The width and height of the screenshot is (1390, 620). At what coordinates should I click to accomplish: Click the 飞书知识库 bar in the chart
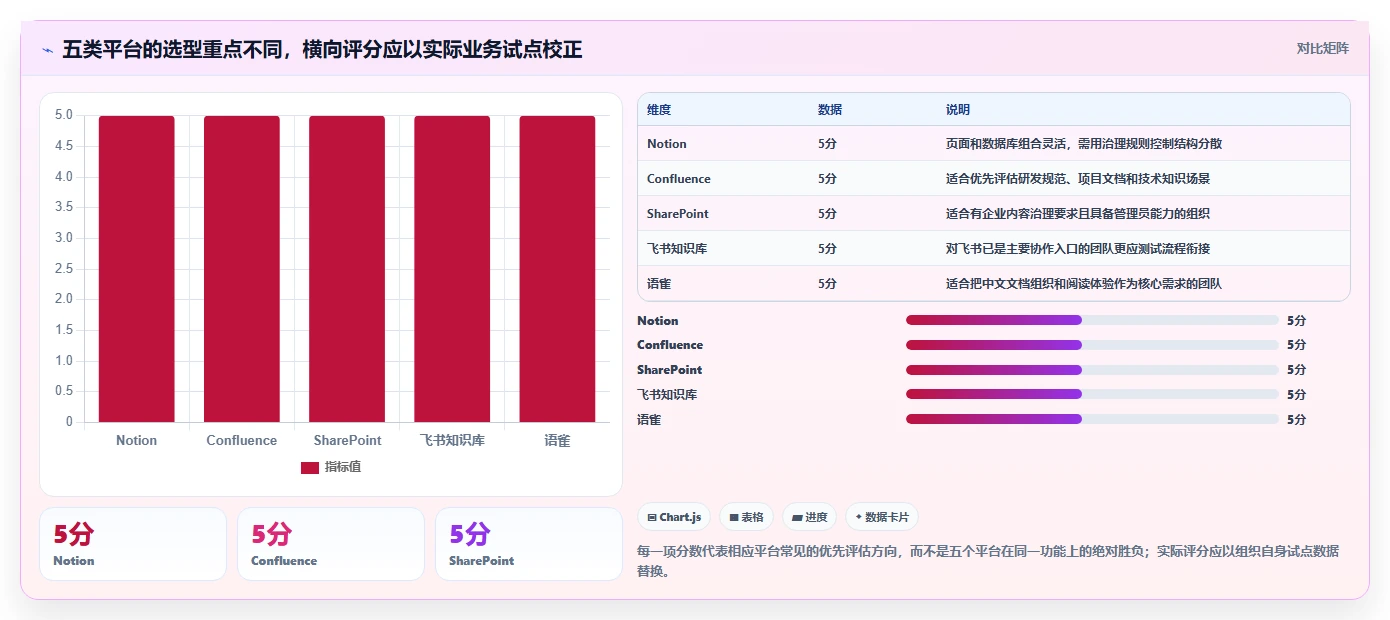coord(452,269)
